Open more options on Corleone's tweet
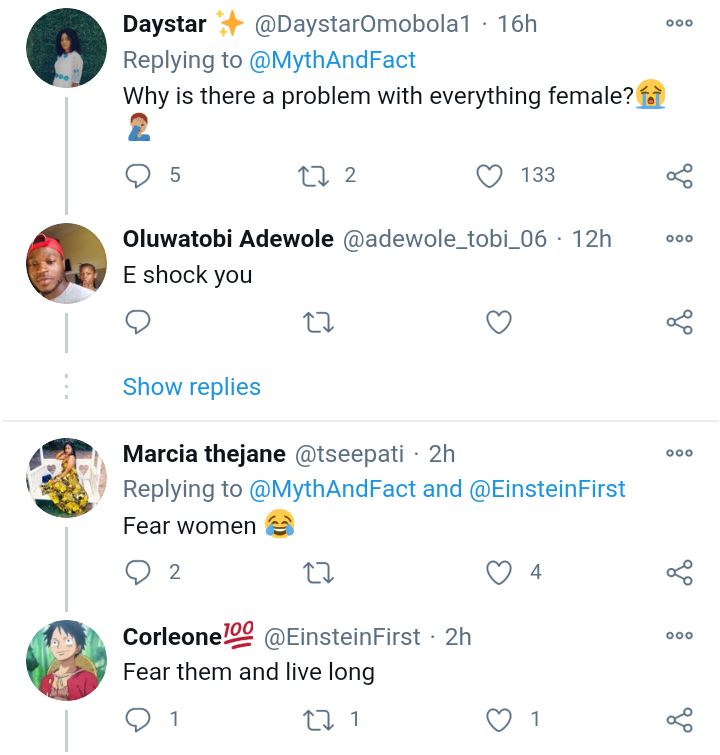The height and width of the screenshot is (755, 720). [x=680, y=635]
